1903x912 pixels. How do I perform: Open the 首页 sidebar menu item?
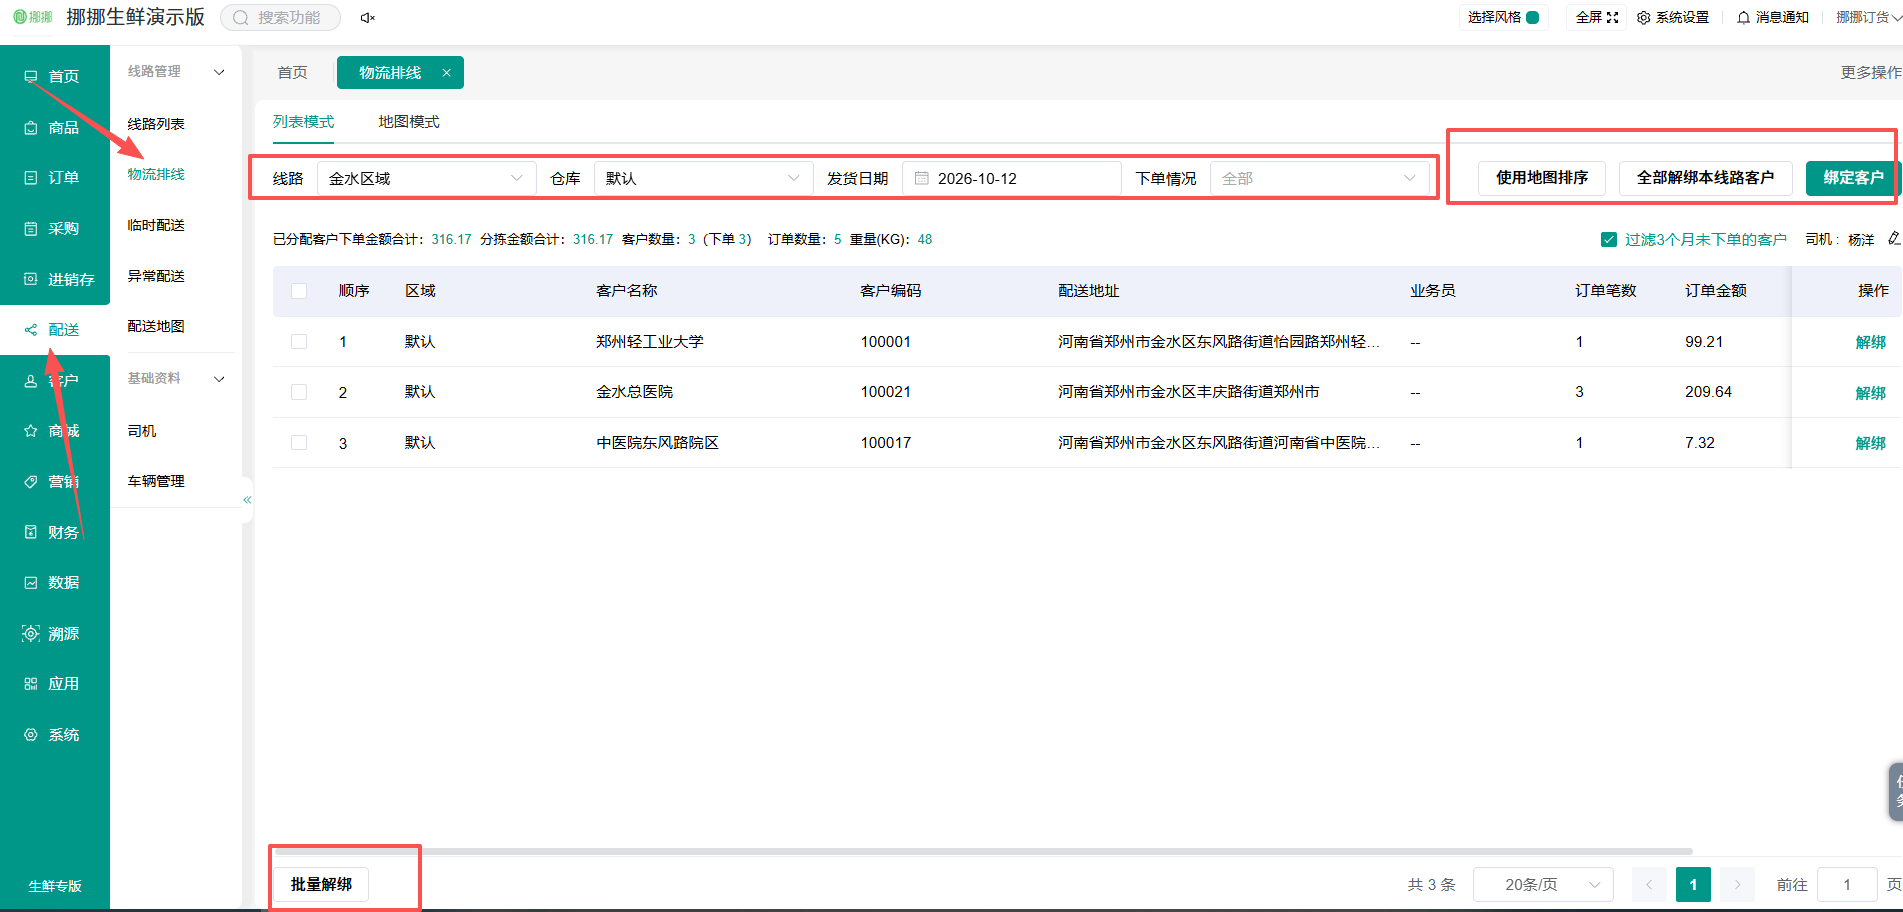tap(54, 76)
